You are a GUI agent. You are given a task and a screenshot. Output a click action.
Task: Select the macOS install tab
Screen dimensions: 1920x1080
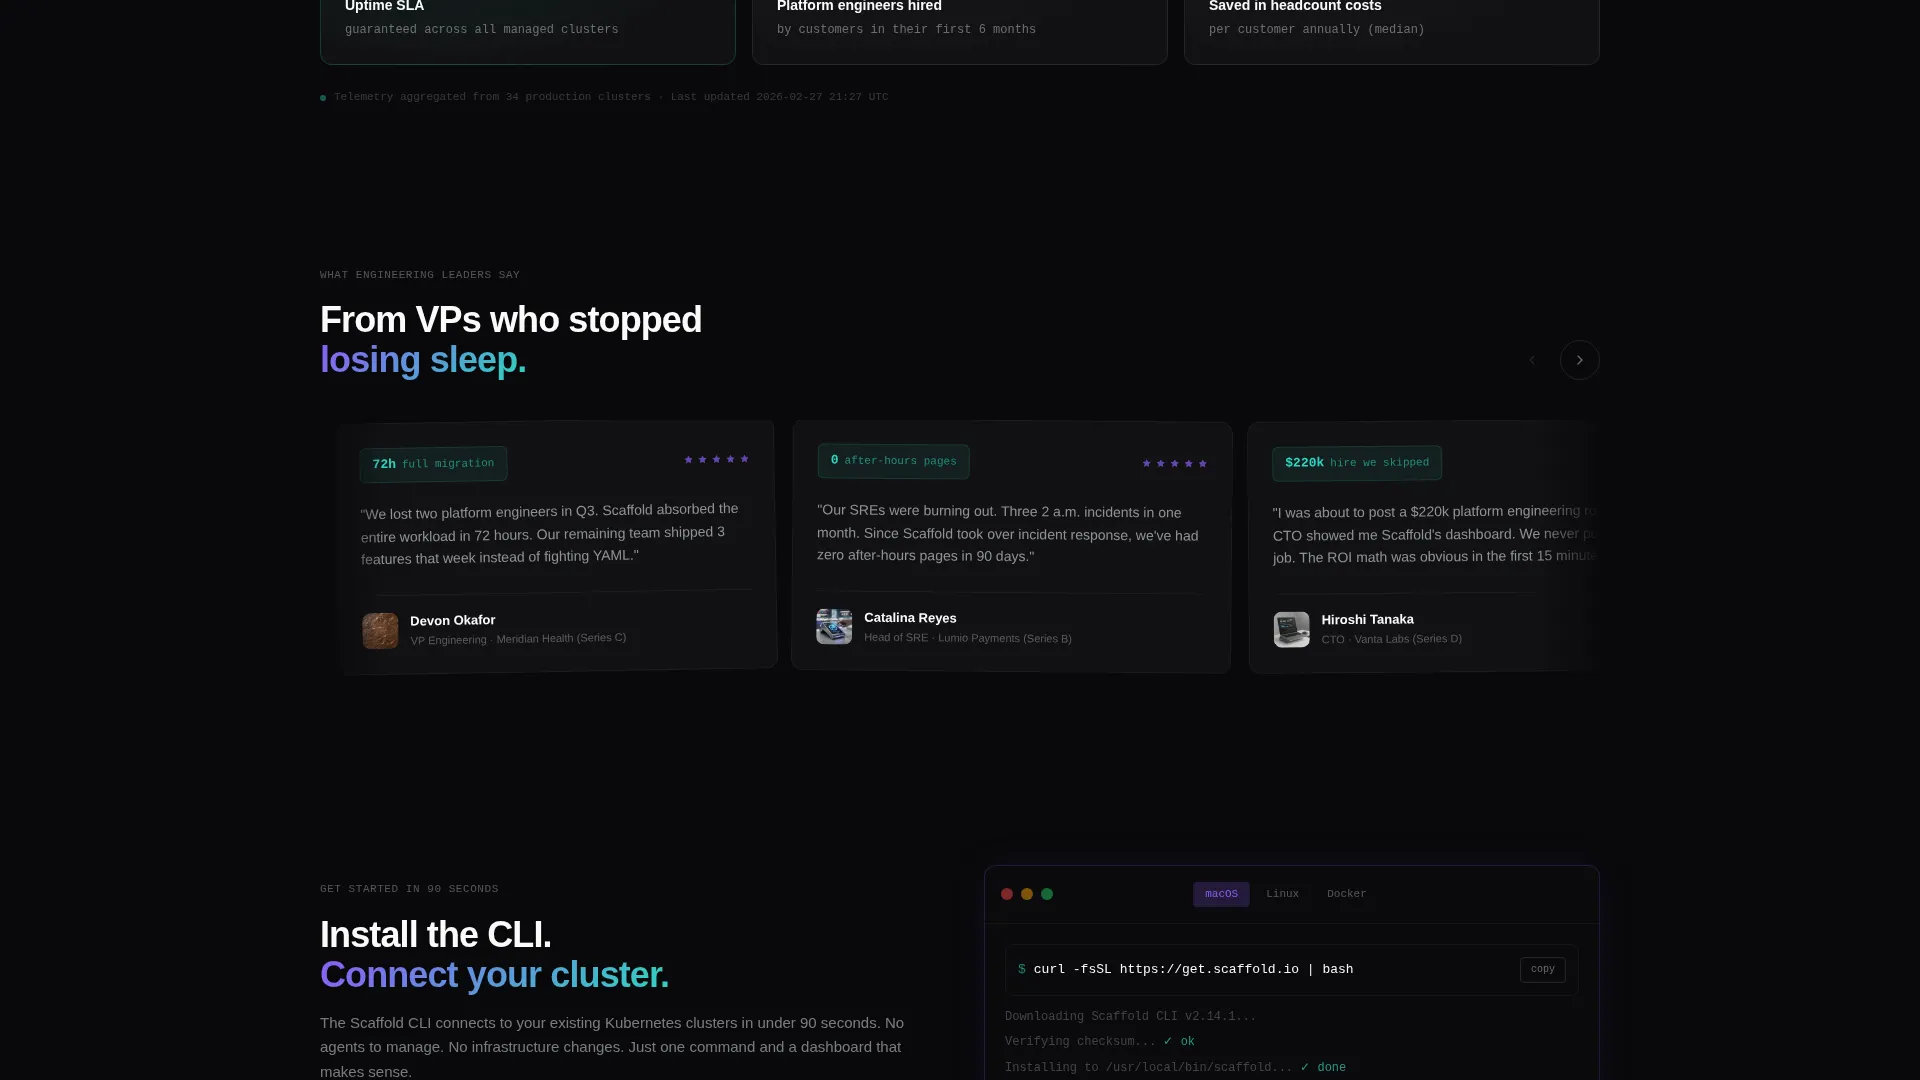(x=1221, y=894)
